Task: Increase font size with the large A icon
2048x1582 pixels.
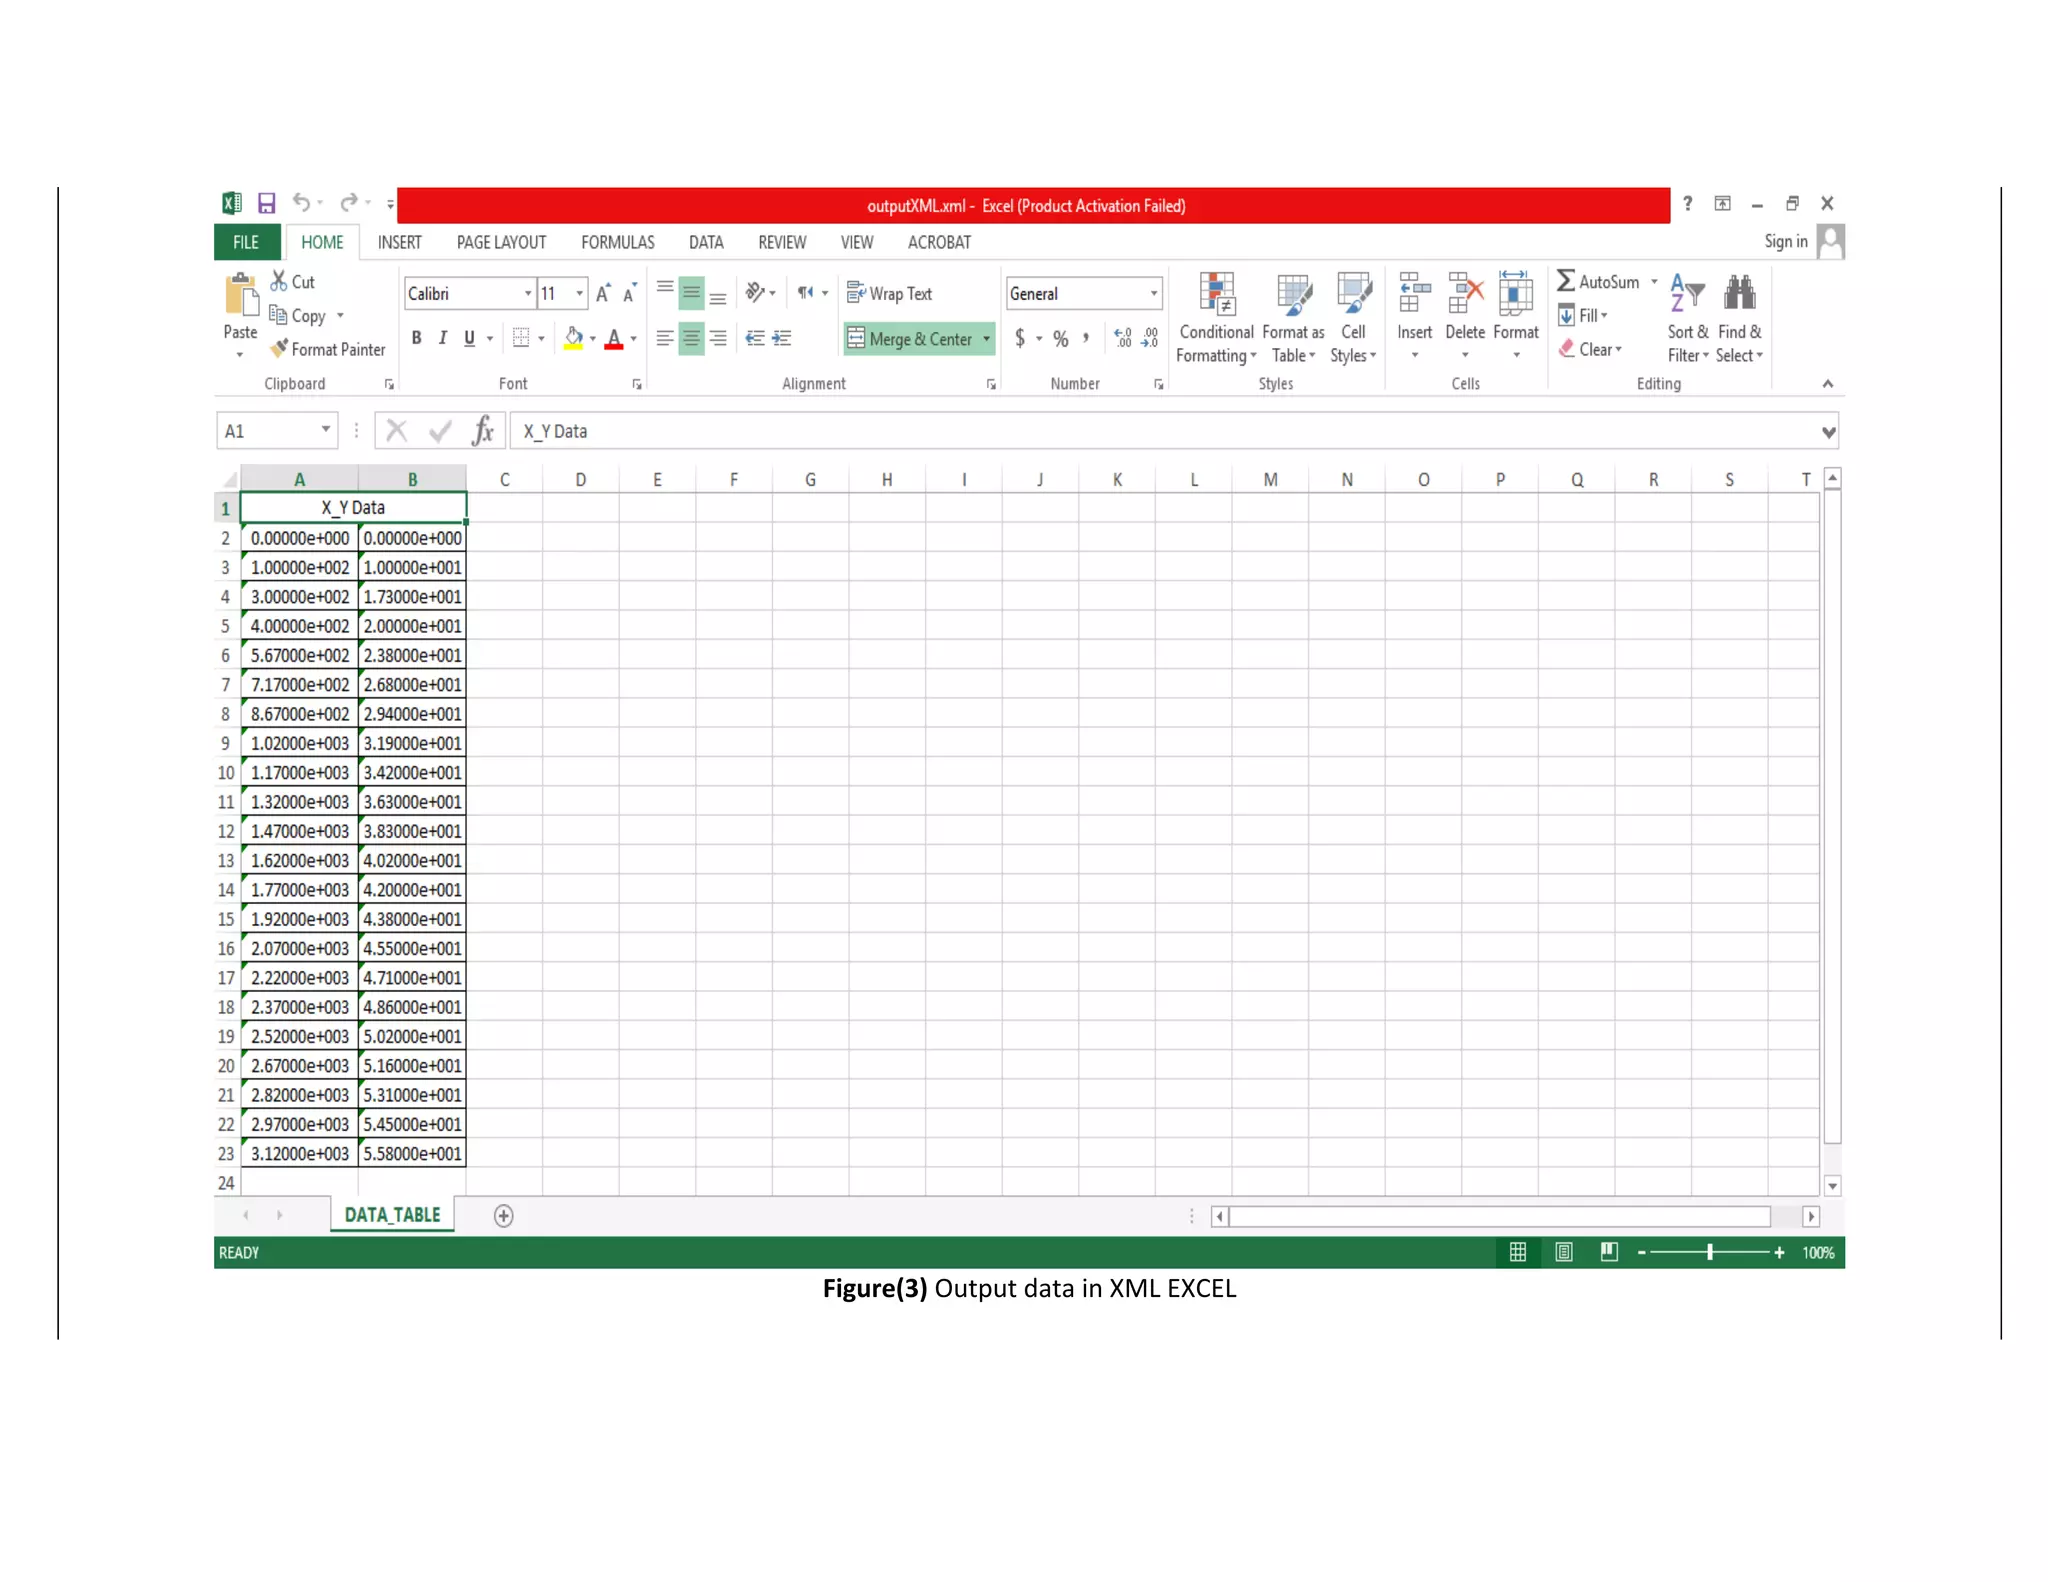Action: tap(602, 293)
